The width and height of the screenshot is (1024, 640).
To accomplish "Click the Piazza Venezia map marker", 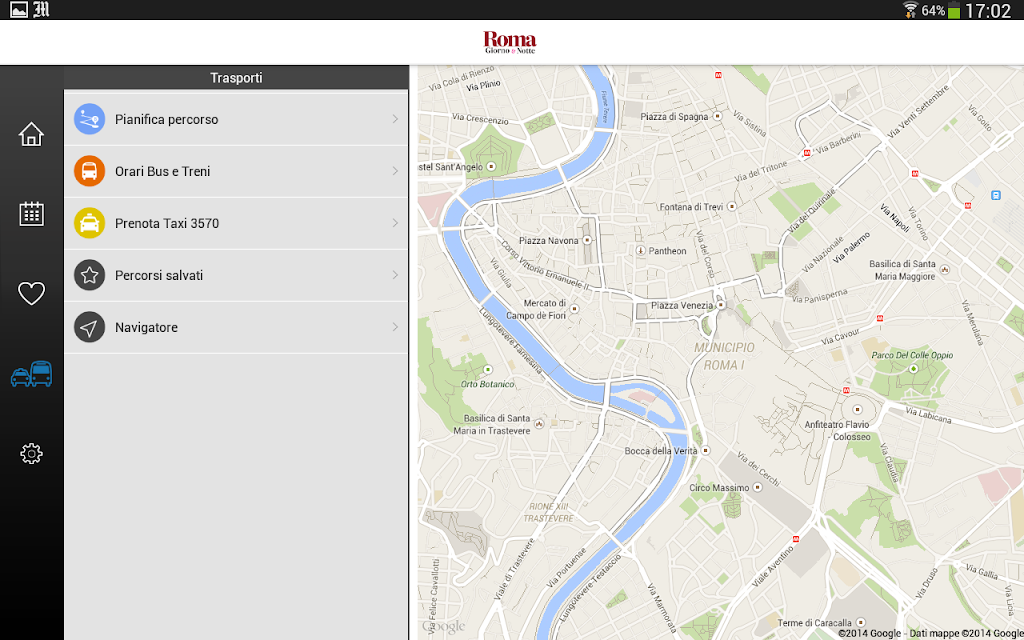I will [721, 305].
